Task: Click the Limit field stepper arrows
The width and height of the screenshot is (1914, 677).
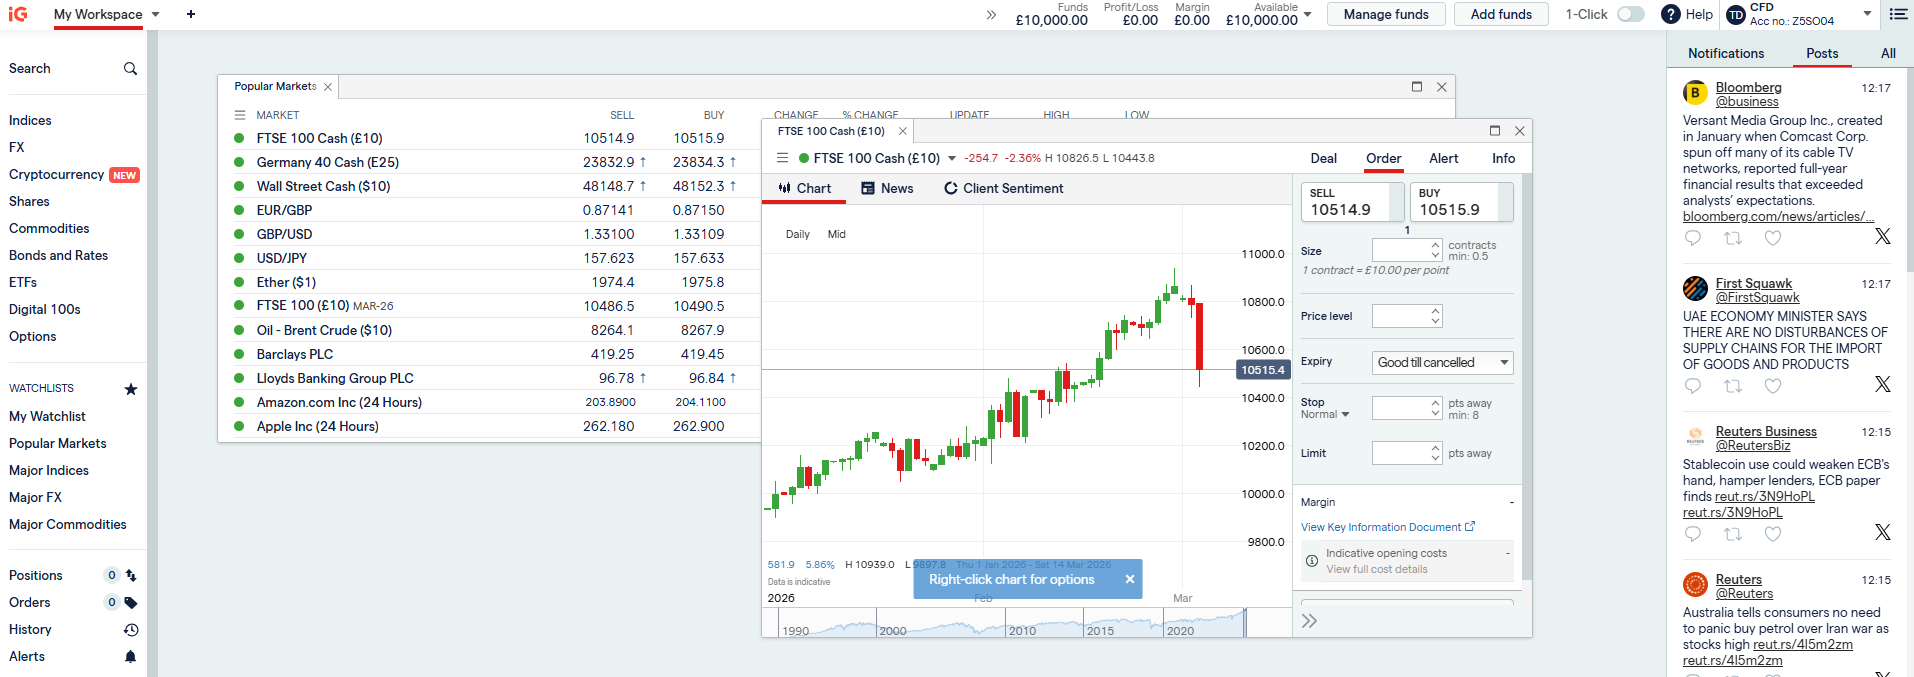Action: [x=1436, y=453]
